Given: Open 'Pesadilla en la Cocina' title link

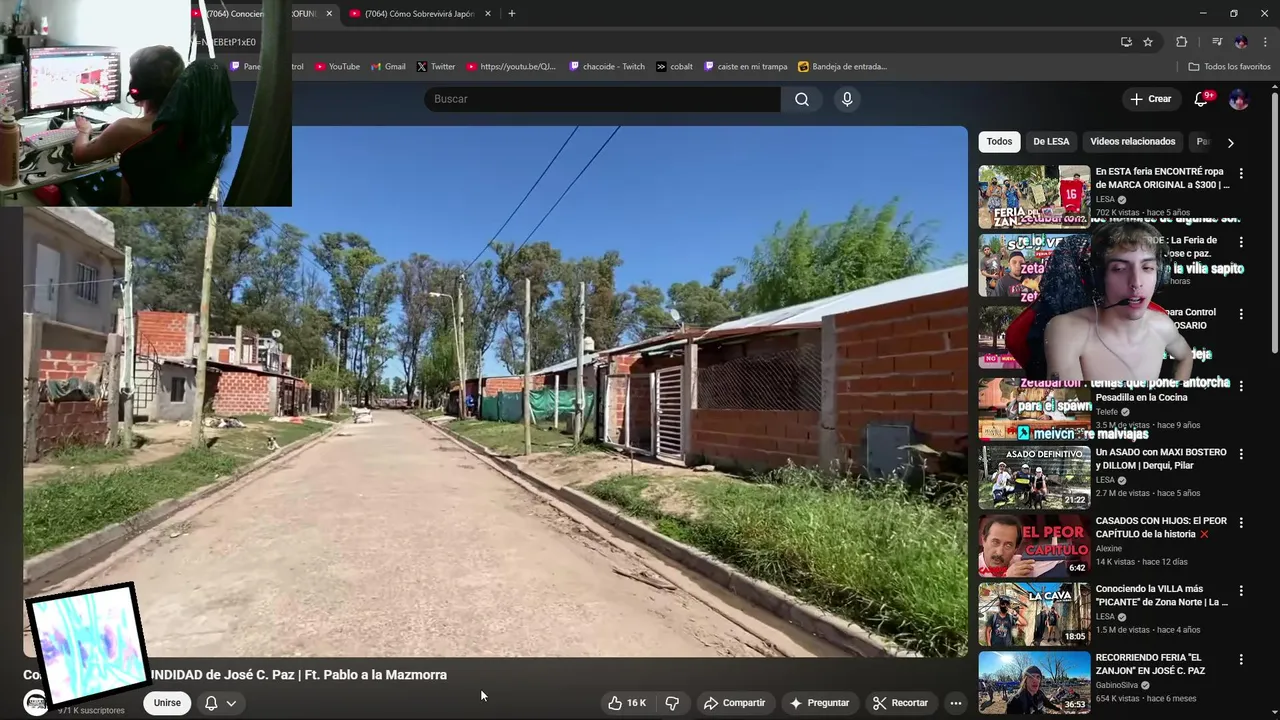Looking at the screenshot, I should 1141,398.
